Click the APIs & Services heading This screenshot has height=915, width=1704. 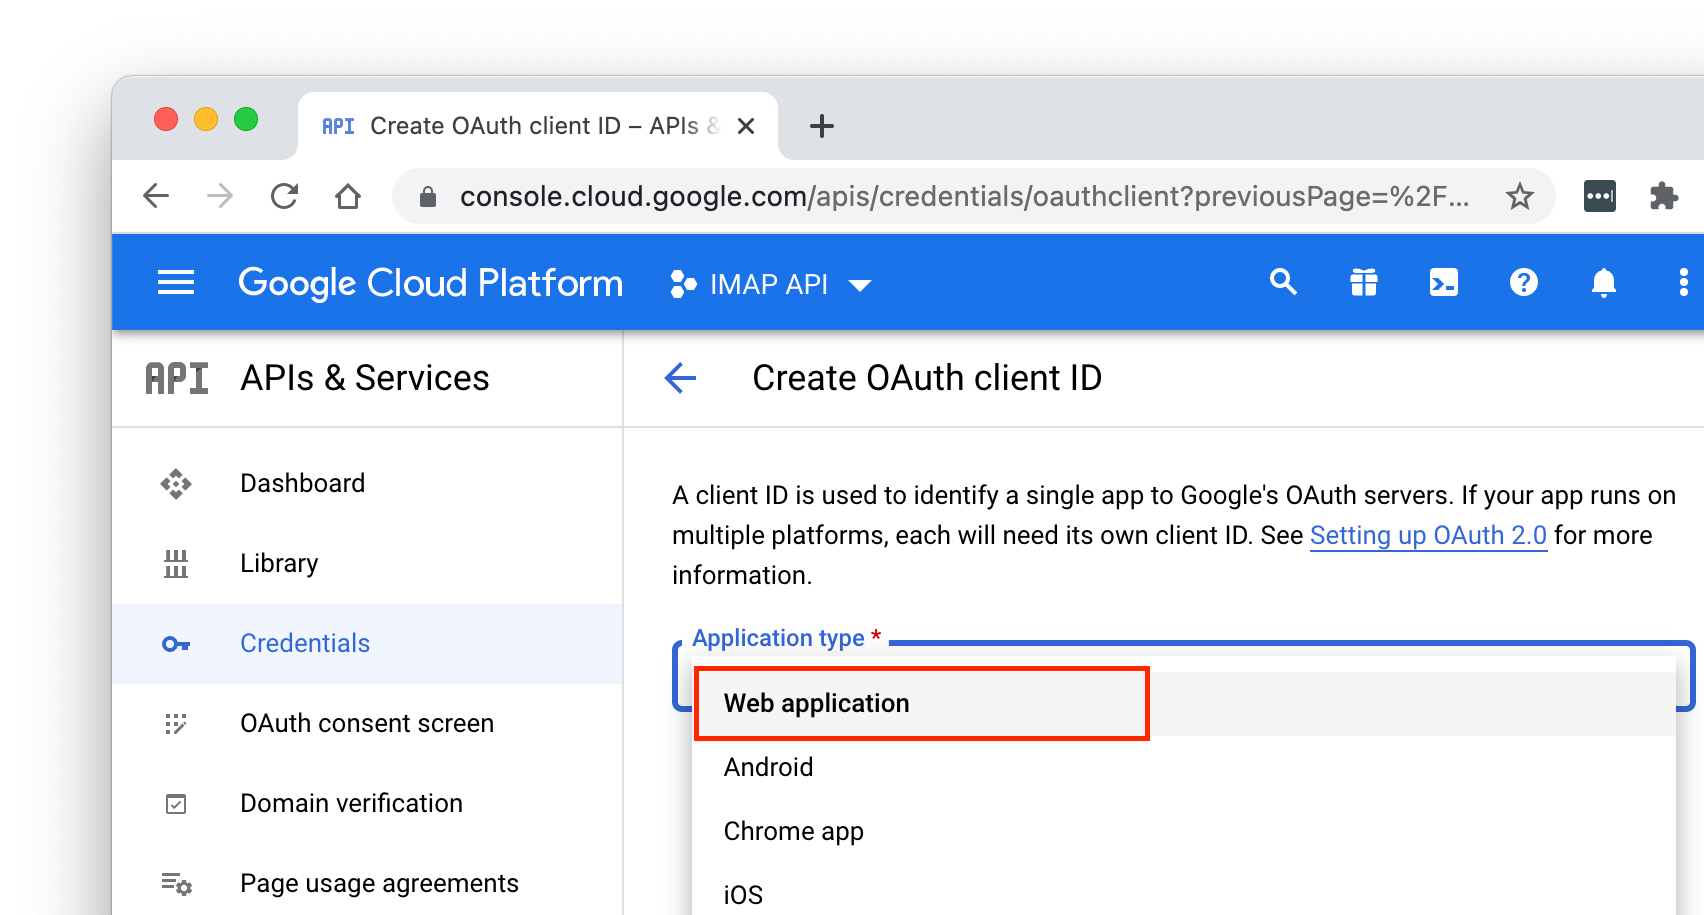[365, 378]
